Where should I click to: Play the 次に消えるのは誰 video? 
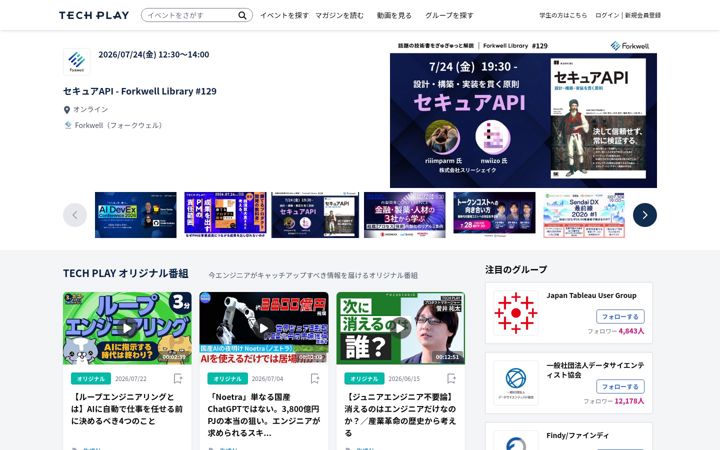(x=400, y=328)
